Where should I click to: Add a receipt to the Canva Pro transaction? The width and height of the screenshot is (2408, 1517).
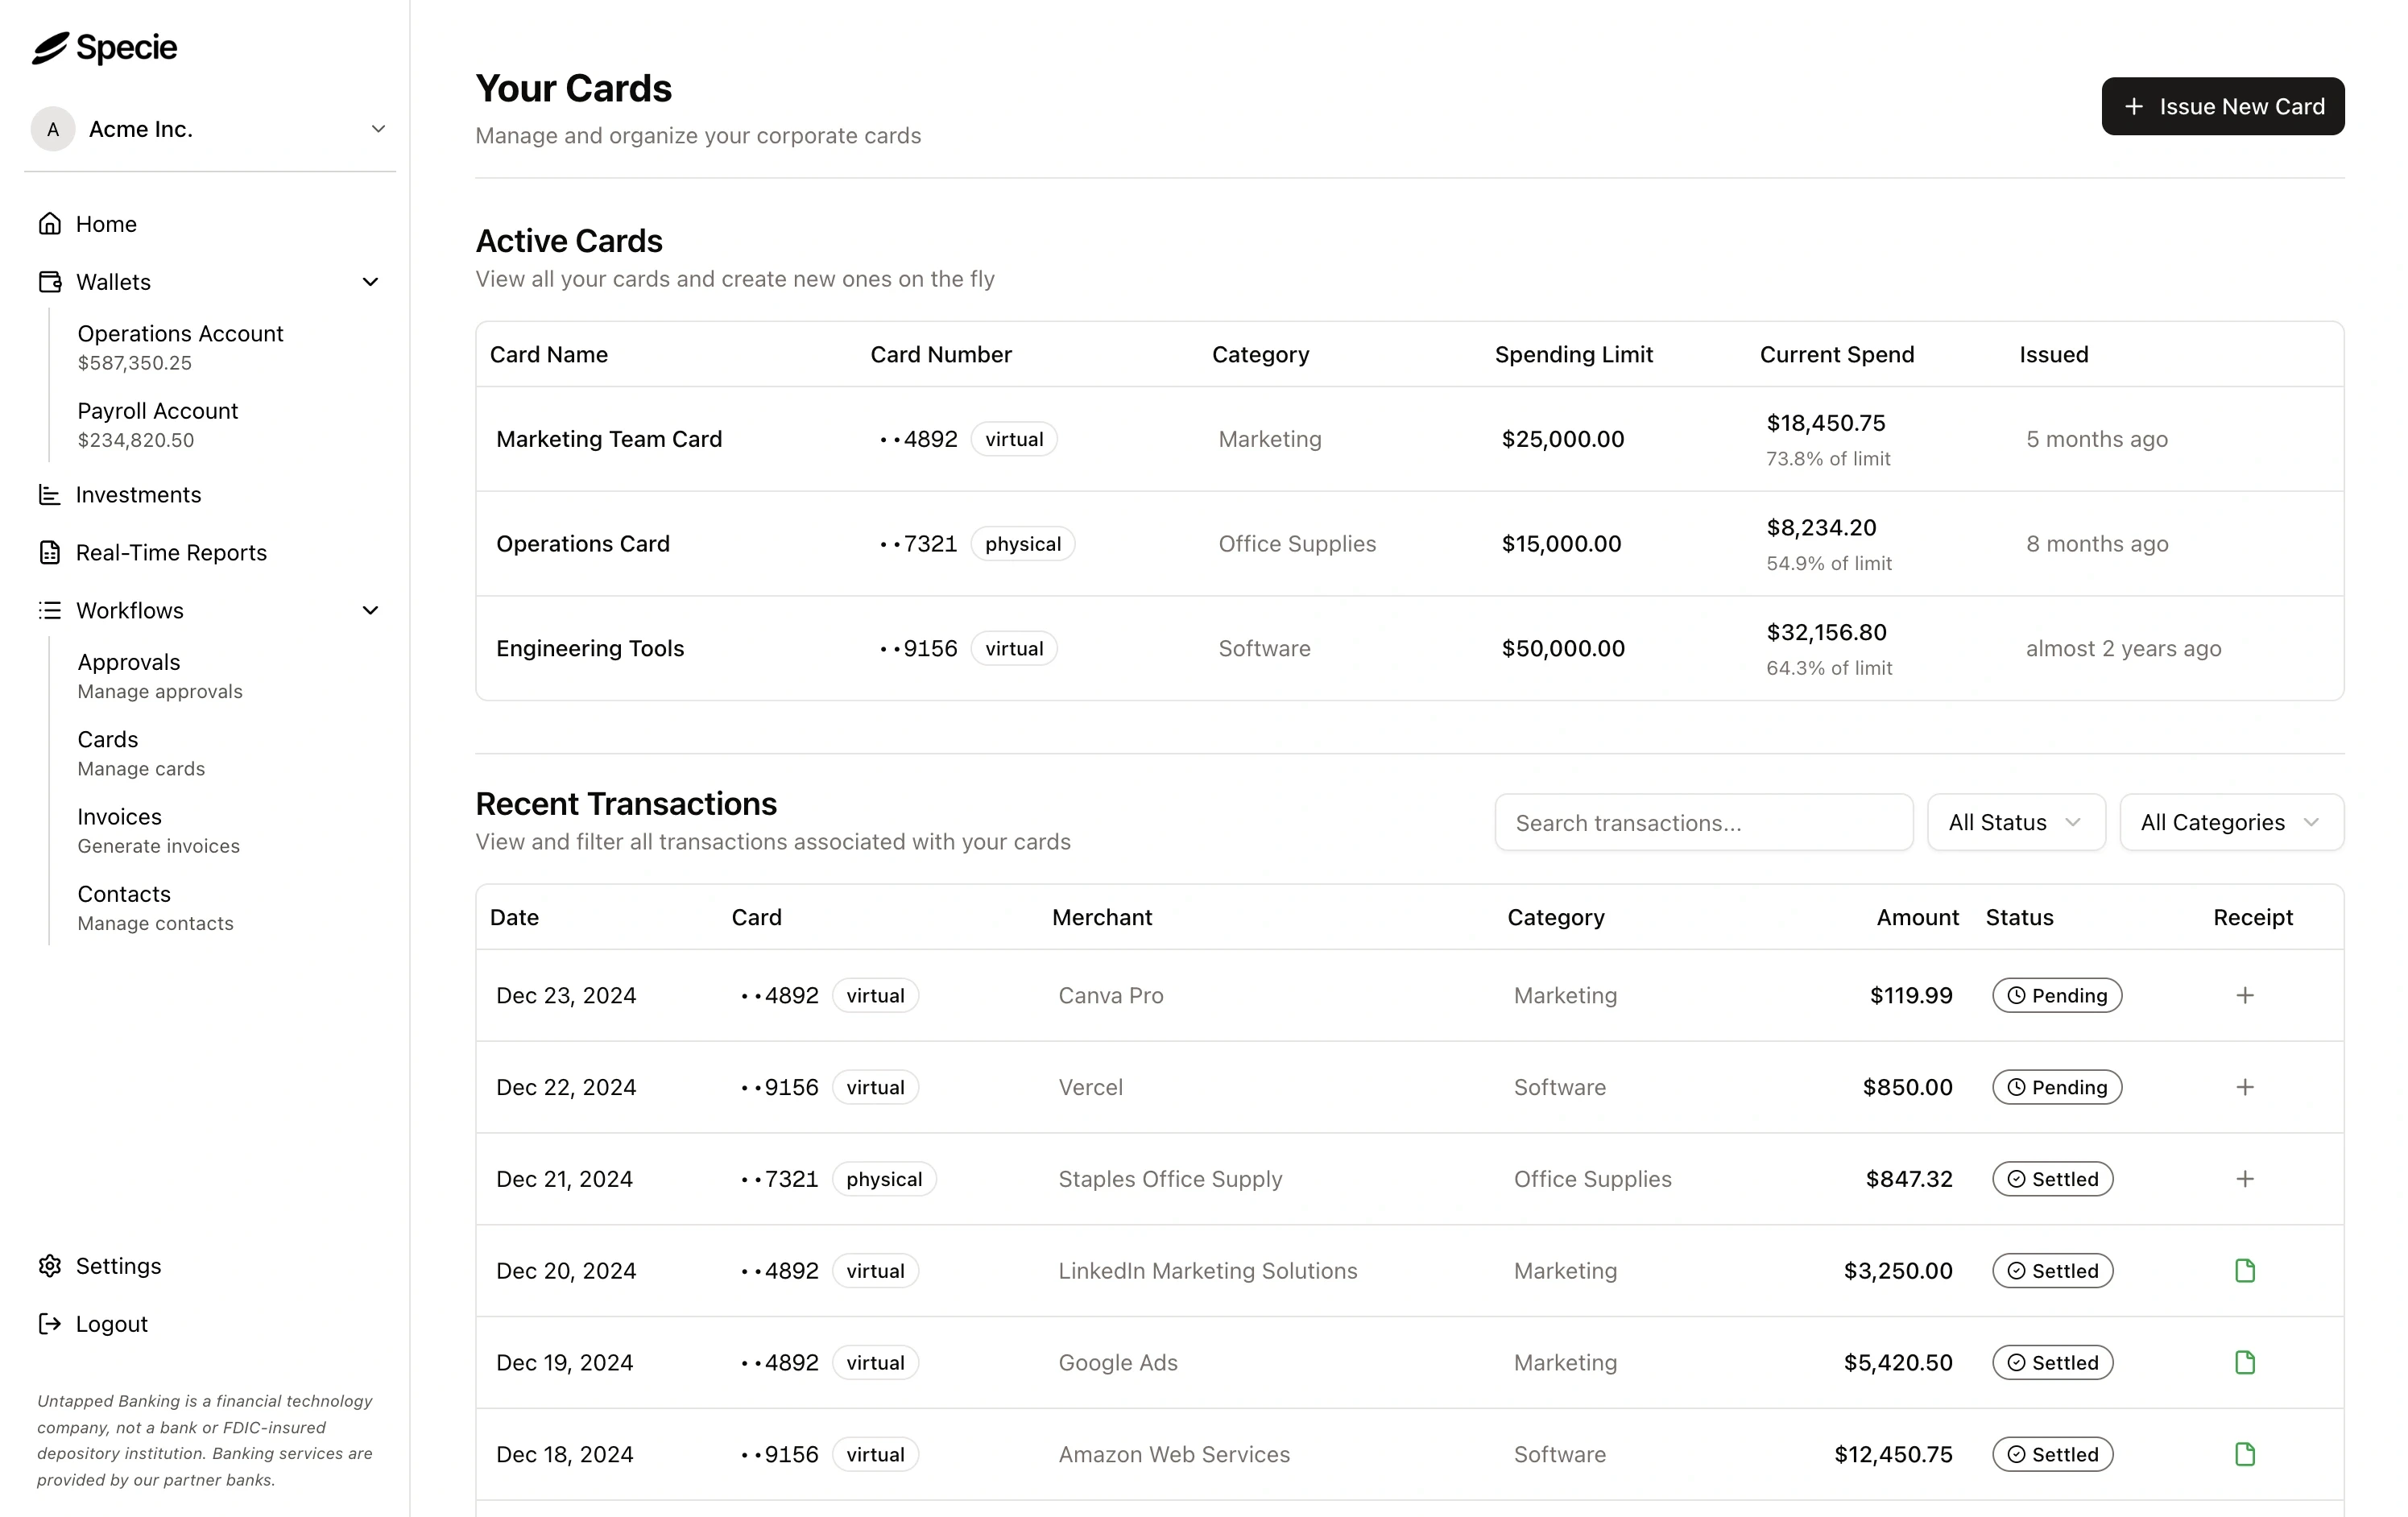click(2245, 995)
